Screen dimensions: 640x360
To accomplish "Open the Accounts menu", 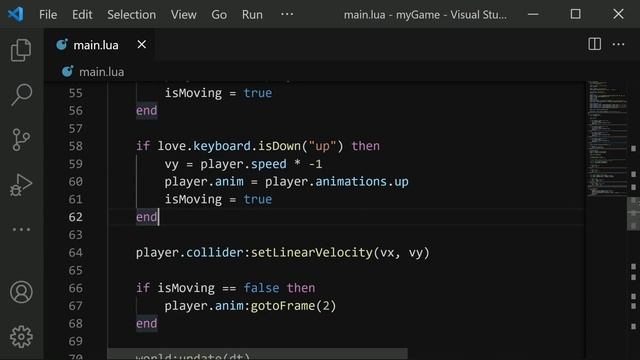I will (x=21, y=292).
